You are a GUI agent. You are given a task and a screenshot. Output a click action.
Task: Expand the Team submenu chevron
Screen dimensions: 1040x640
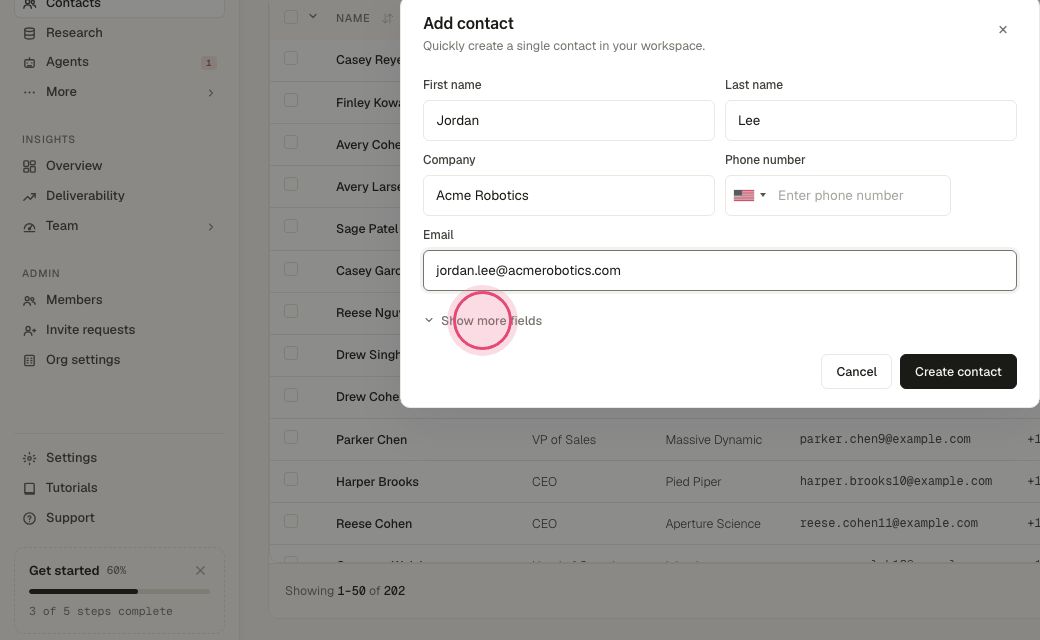(x=211, y=227)
